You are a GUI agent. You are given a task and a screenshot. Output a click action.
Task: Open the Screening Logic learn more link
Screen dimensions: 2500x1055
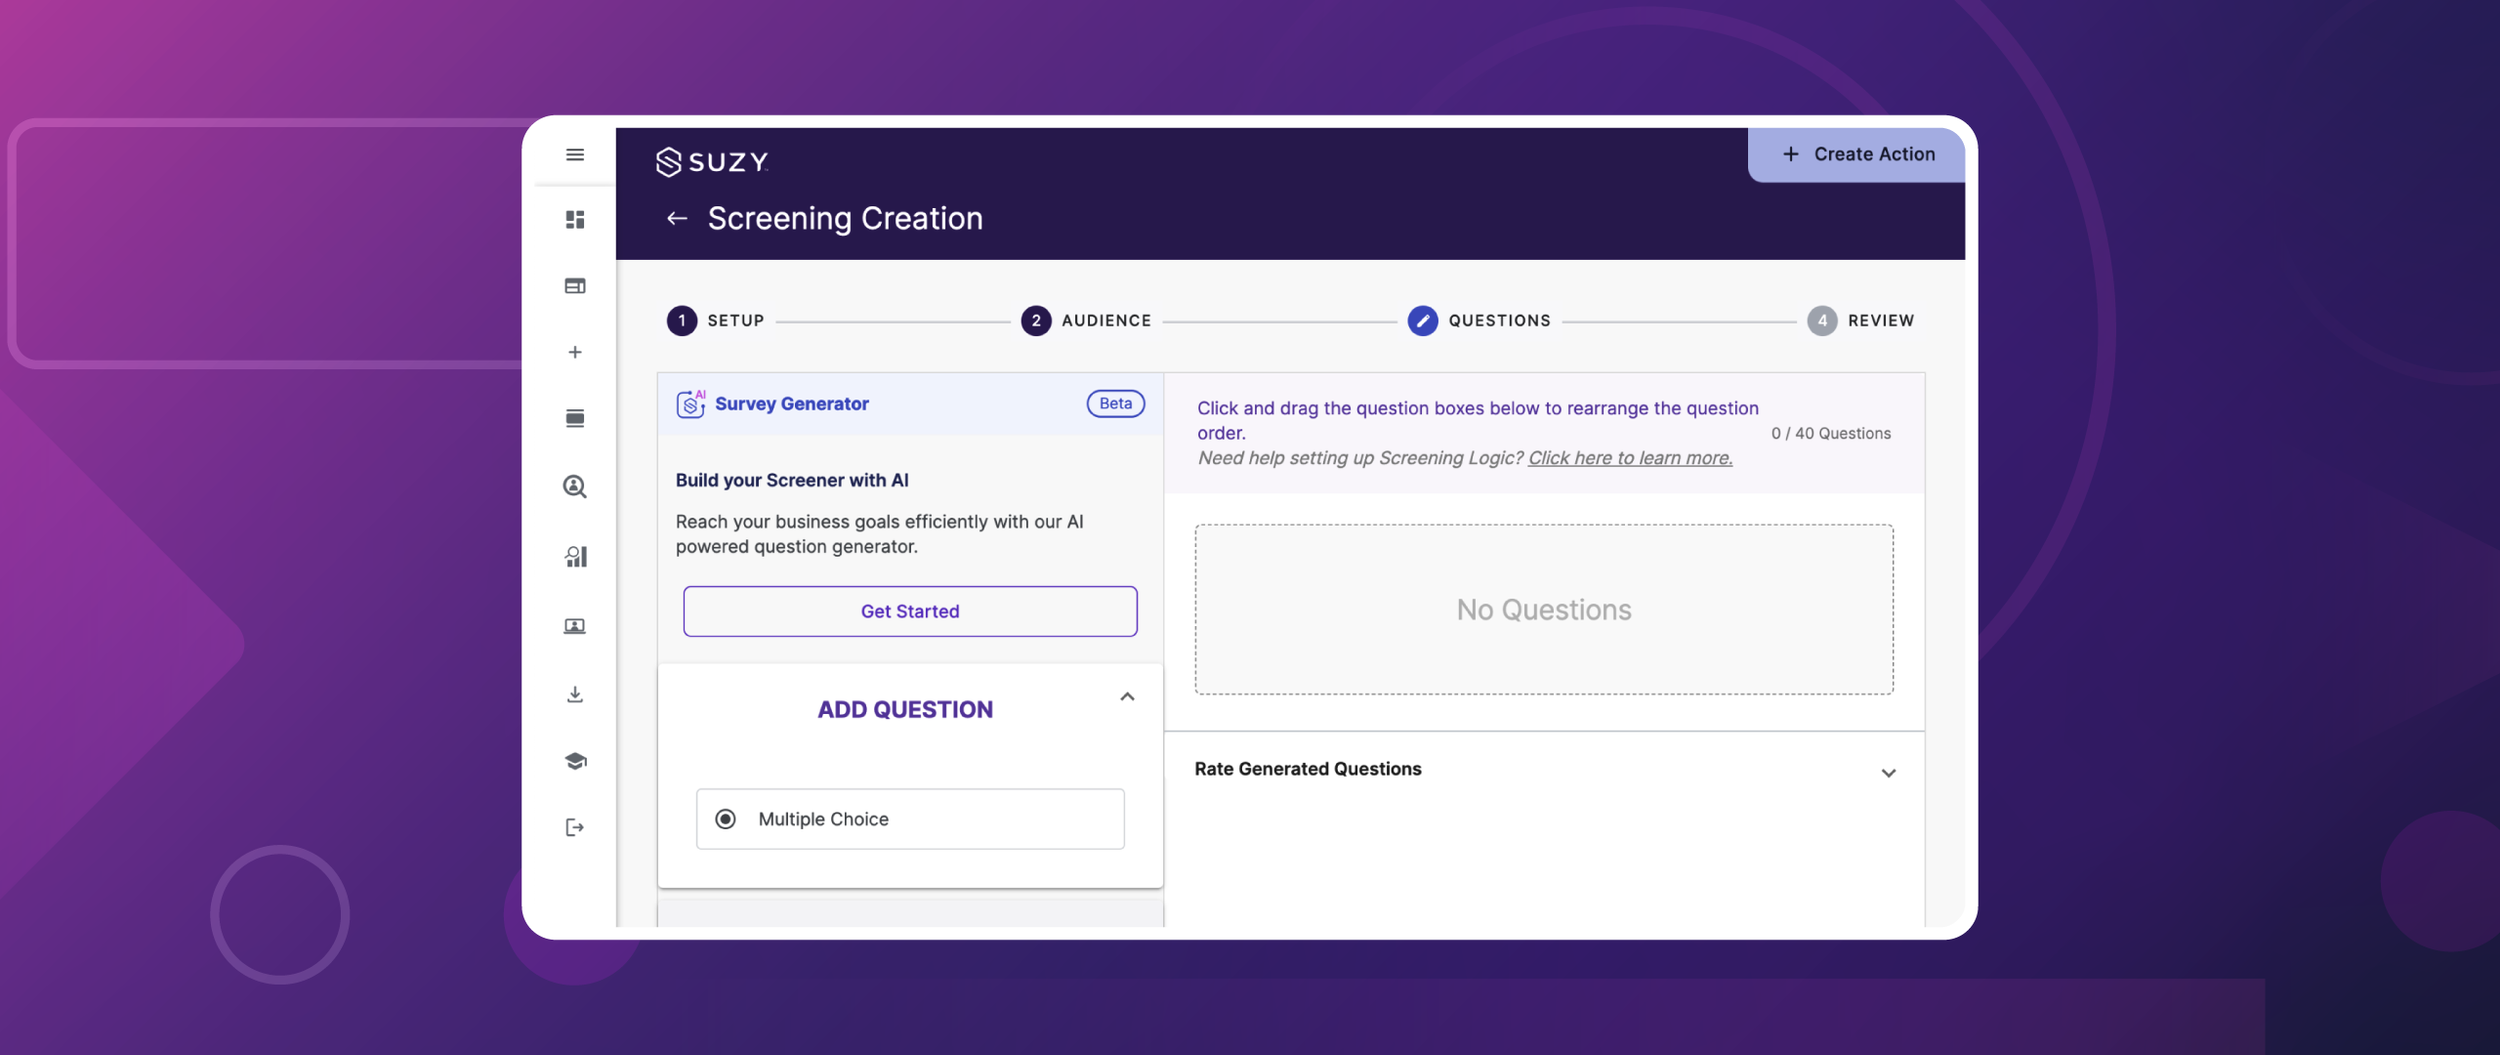point(1629,457)
